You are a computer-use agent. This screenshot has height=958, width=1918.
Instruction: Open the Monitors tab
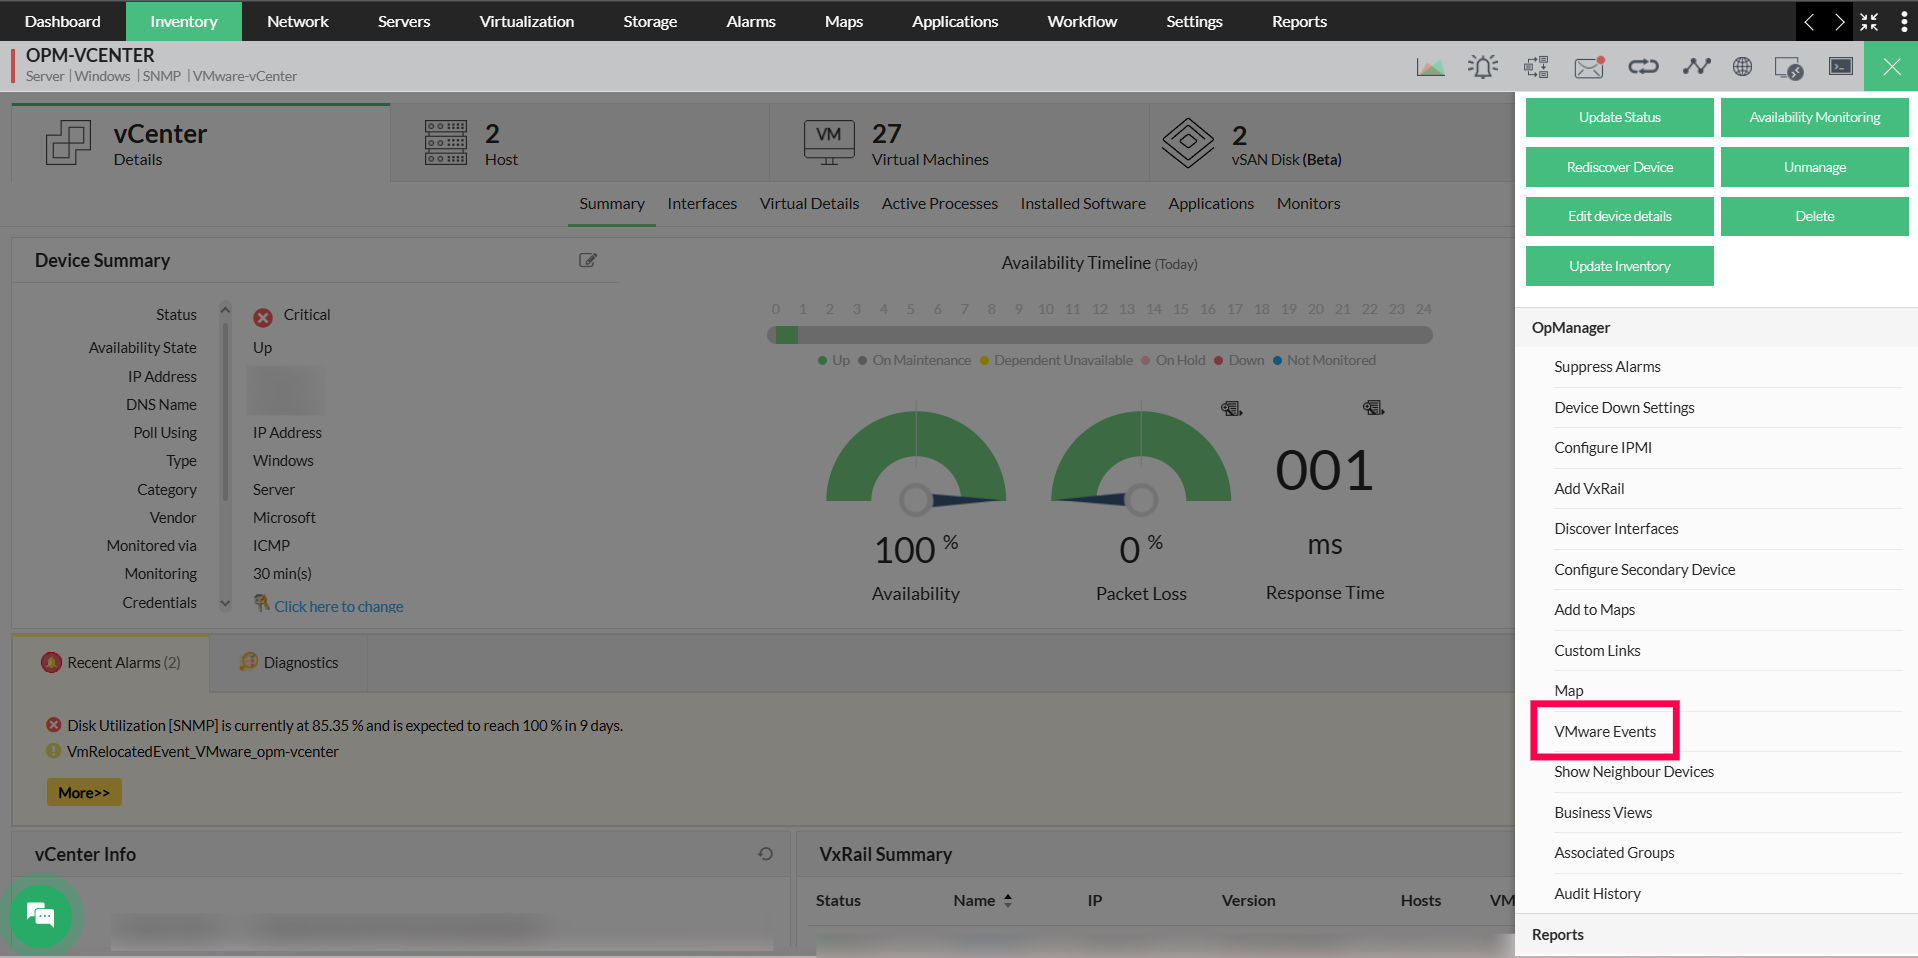pyautogui.click(x=1308, y=203)
